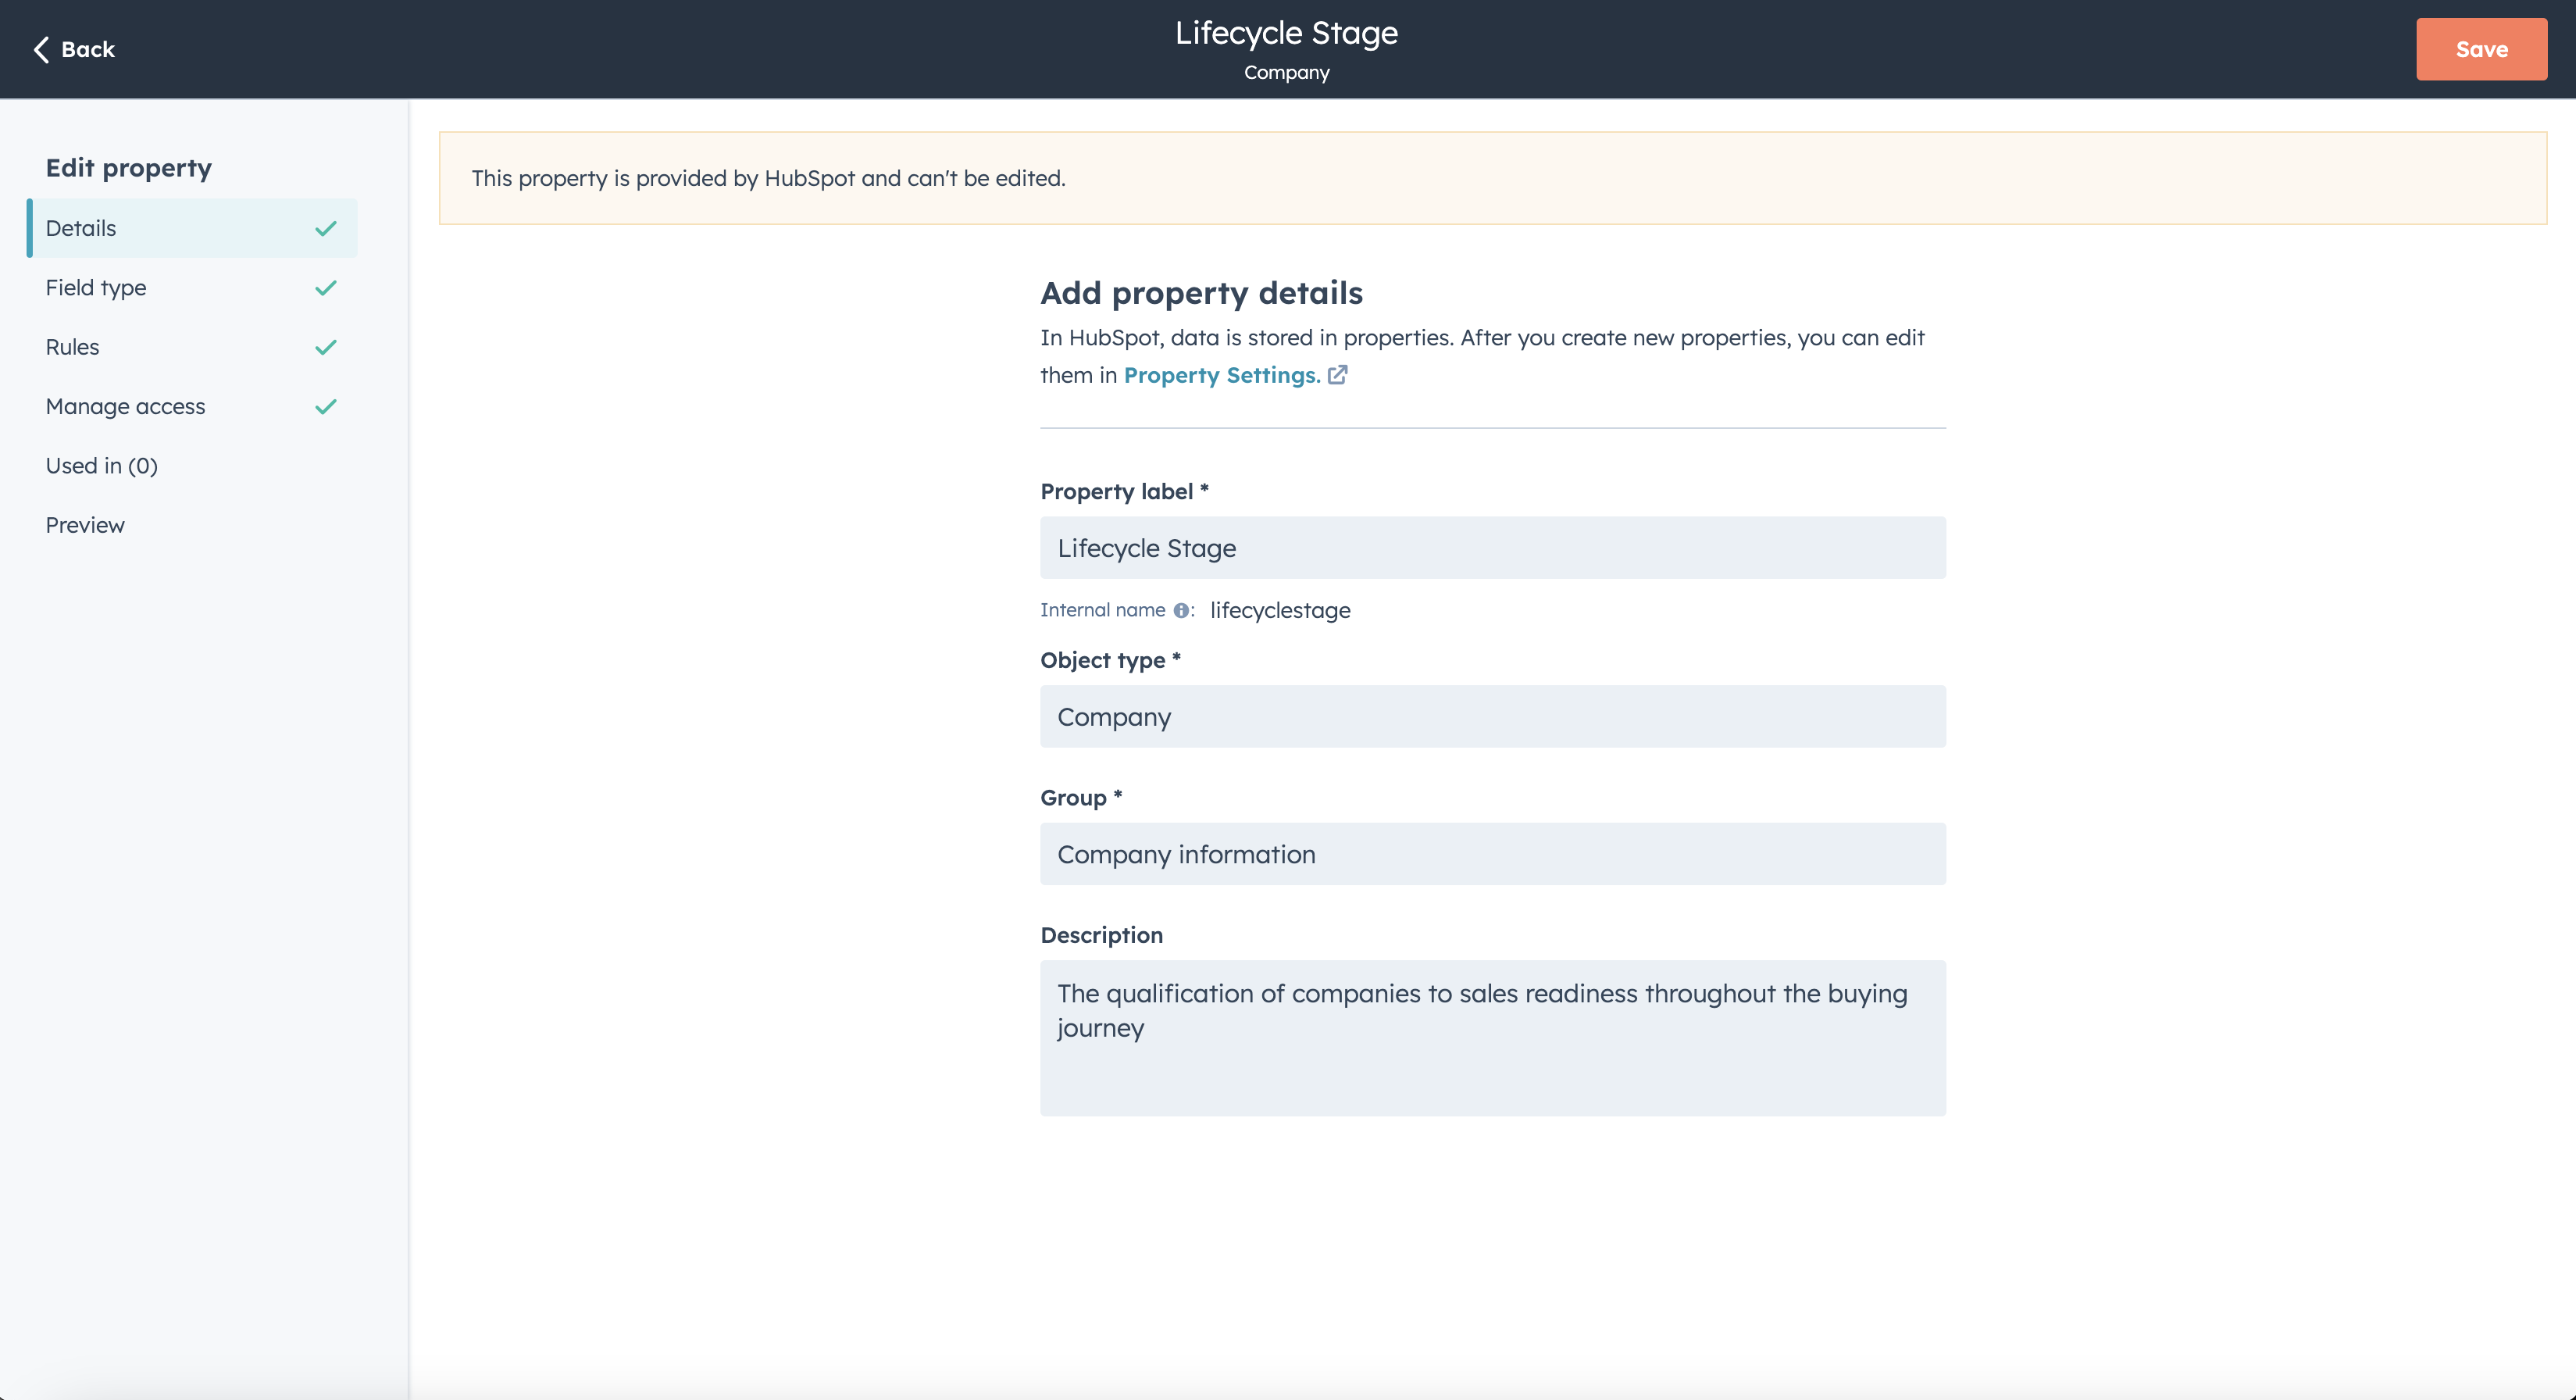
Task: Click the checkmark icon next to Field type
Action: pyautogui.click(x=325, y=288)
